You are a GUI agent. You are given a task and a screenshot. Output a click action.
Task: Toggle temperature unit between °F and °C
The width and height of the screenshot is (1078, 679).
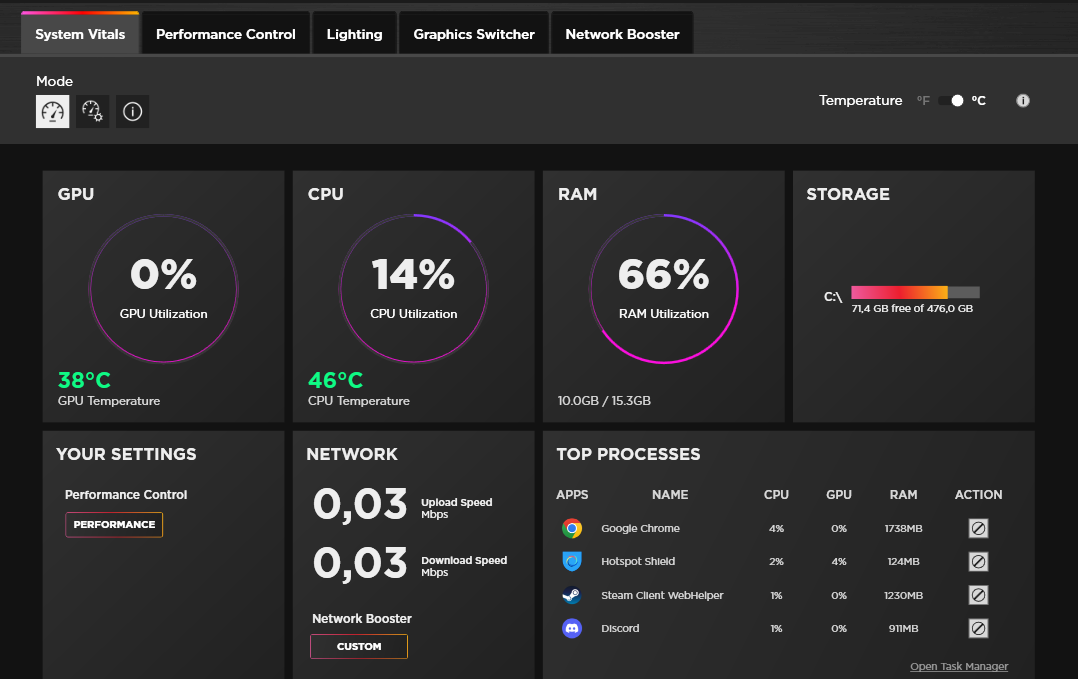click(952, 100)
